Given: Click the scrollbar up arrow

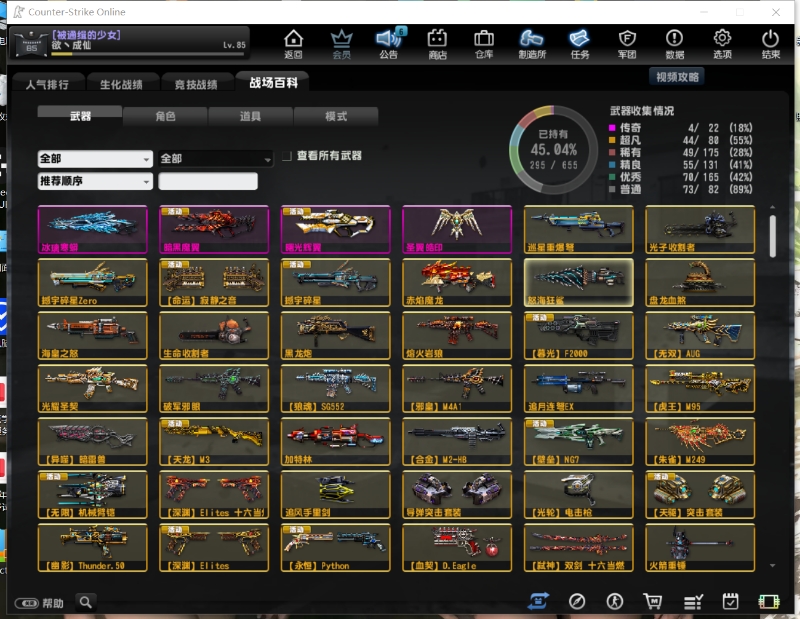Looking at the screenshot, I should [772, 207].
